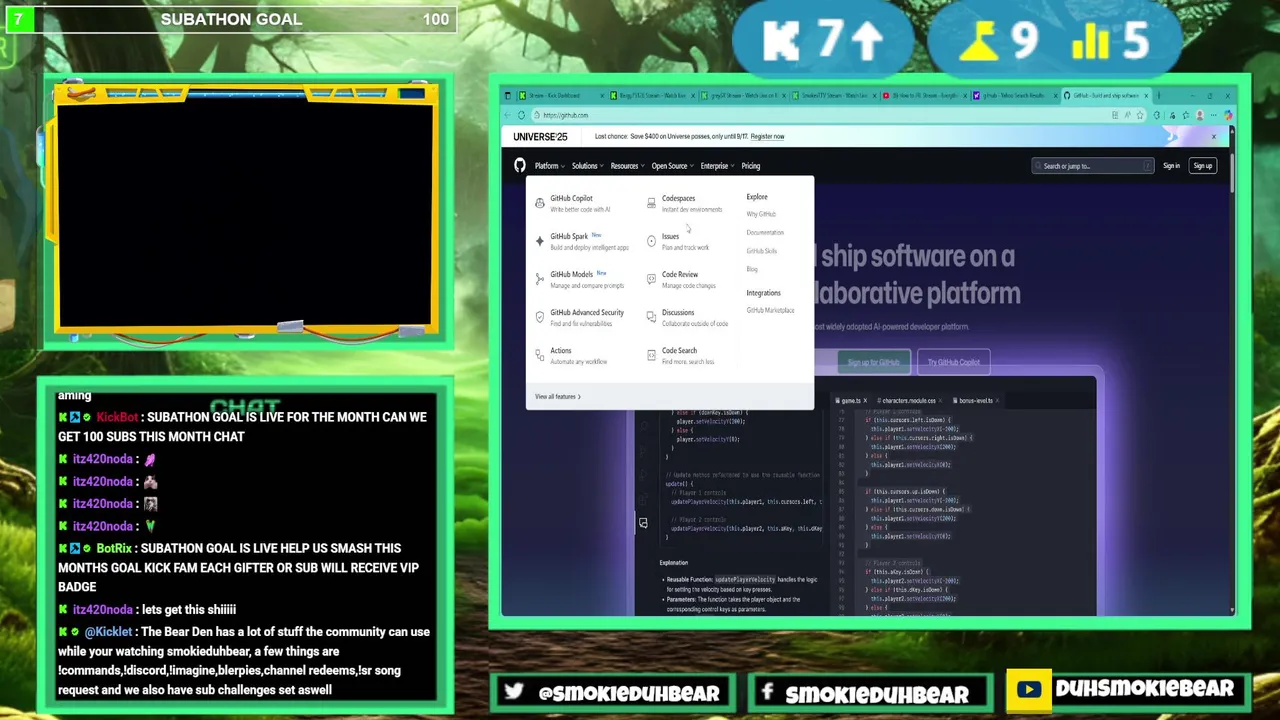Open the browser settings ellipsis menu
The image size is (1280, 720).
[x=1213, y=115]
